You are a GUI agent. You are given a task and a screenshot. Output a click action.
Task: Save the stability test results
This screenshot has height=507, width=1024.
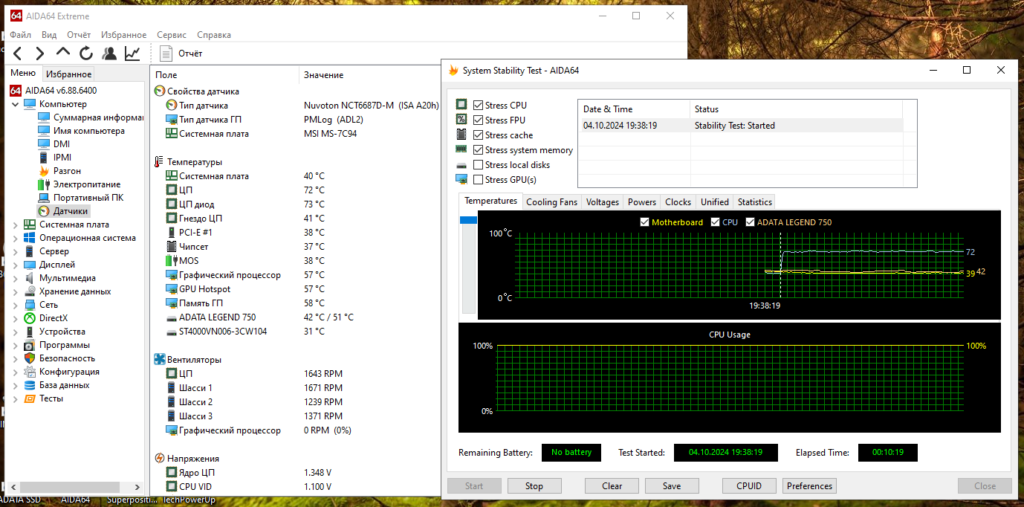click(x=672, y=486)
